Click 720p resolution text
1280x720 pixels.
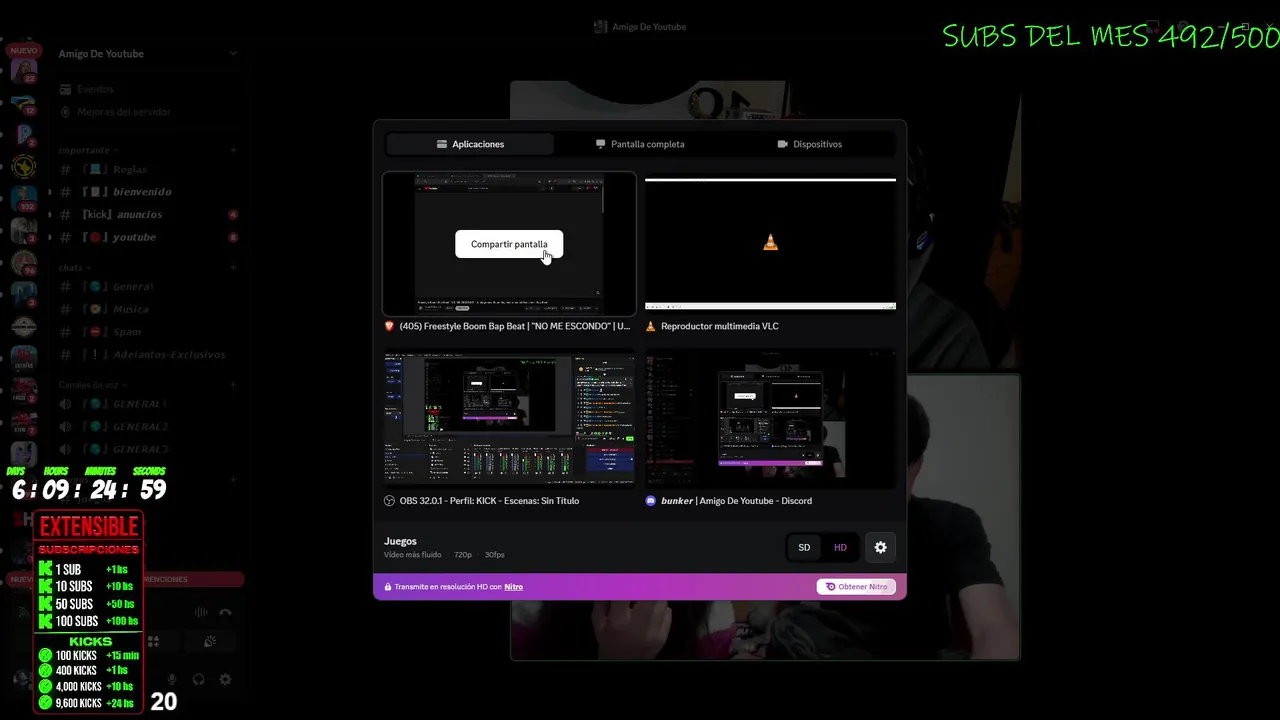click(463, 555)
